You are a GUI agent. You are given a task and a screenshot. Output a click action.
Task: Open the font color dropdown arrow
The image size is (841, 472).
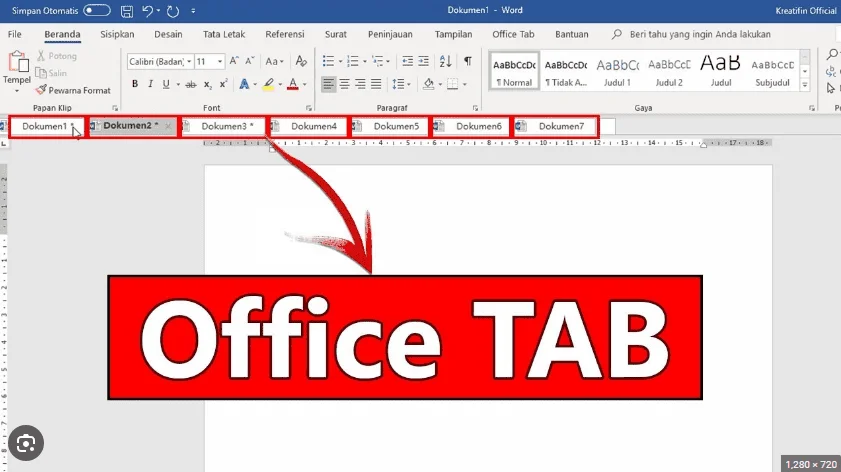click(305, 85)
